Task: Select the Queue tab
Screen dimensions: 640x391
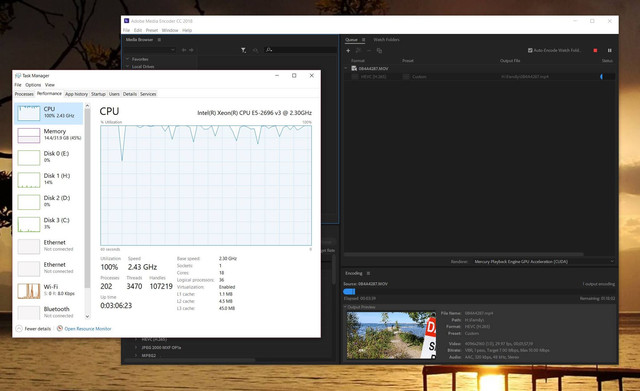Action: (351, 40)
